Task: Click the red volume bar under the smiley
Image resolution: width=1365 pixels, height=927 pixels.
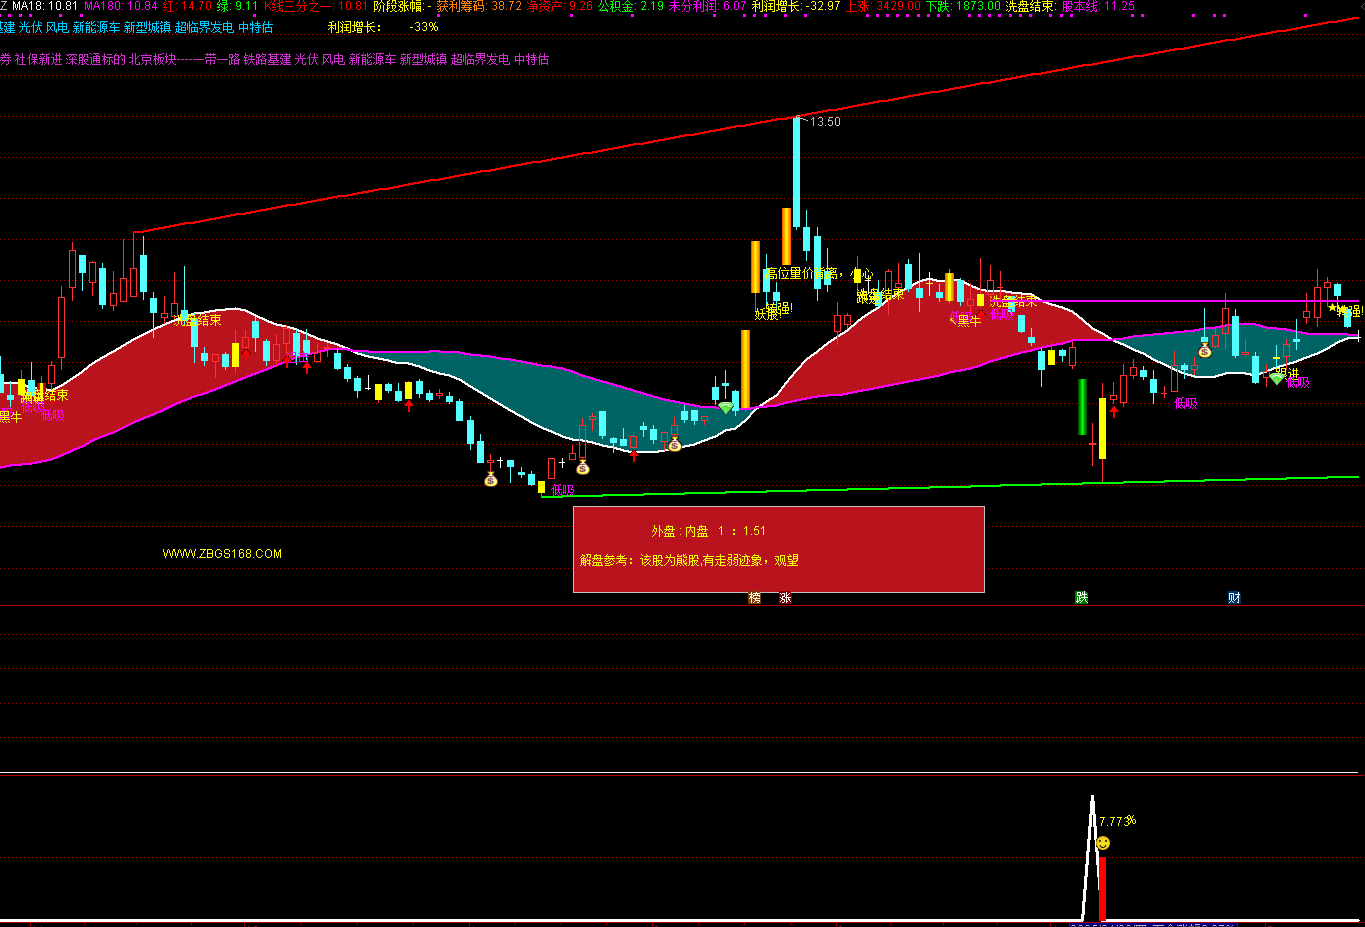Action: pos(1102,888)
